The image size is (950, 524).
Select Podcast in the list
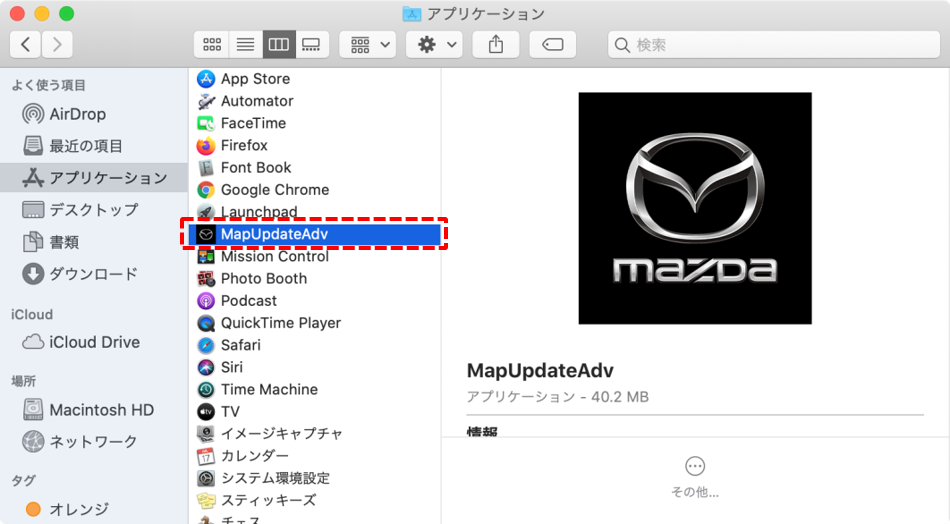click(x=315, y=300)
